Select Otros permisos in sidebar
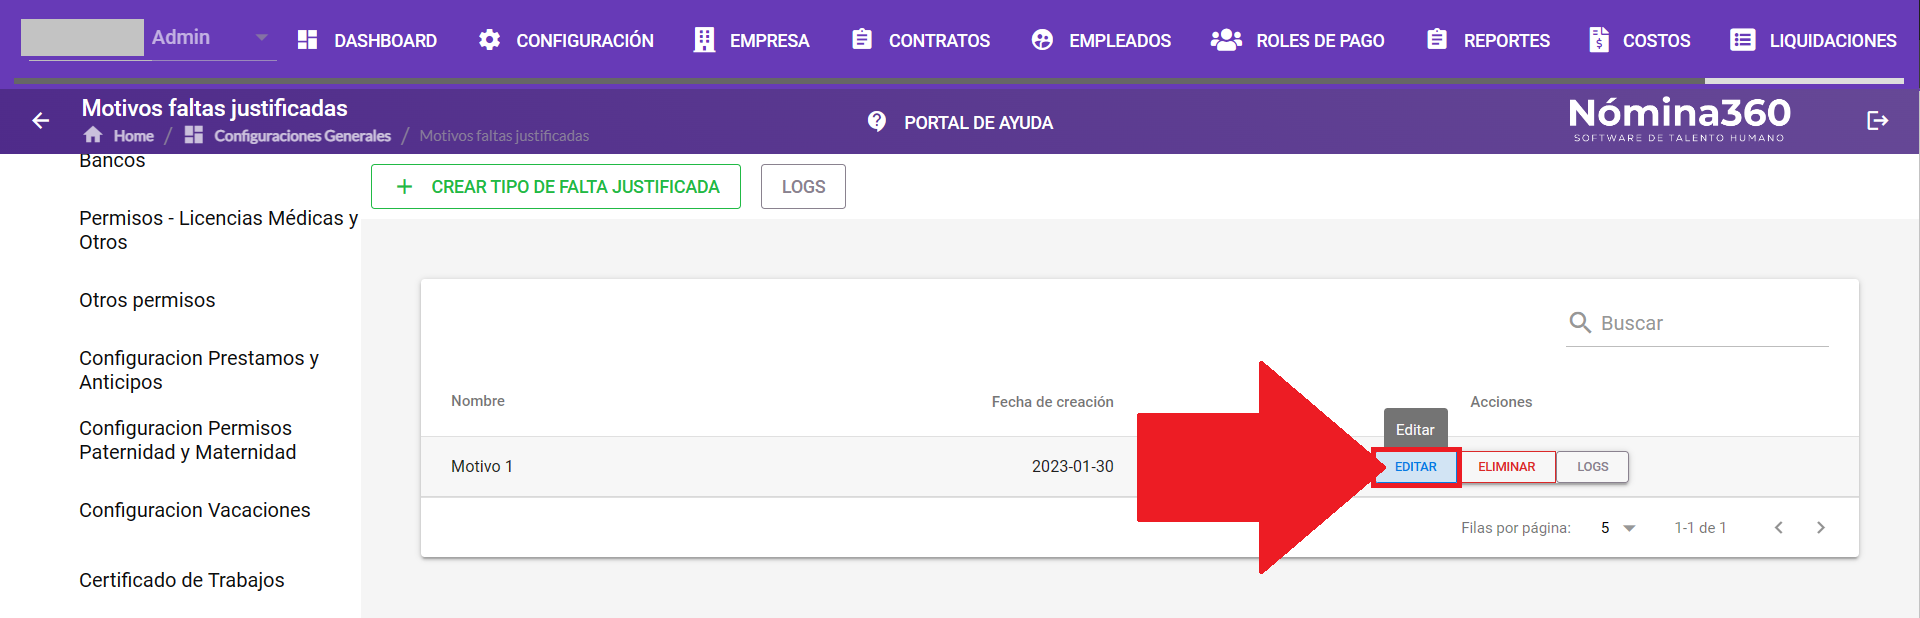 147,300
